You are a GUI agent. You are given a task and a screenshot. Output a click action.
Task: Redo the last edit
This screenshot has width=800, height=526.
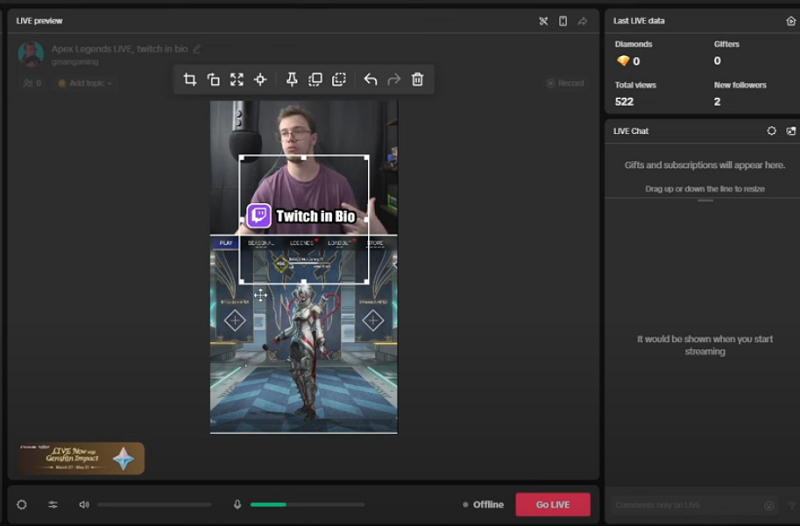394,80
